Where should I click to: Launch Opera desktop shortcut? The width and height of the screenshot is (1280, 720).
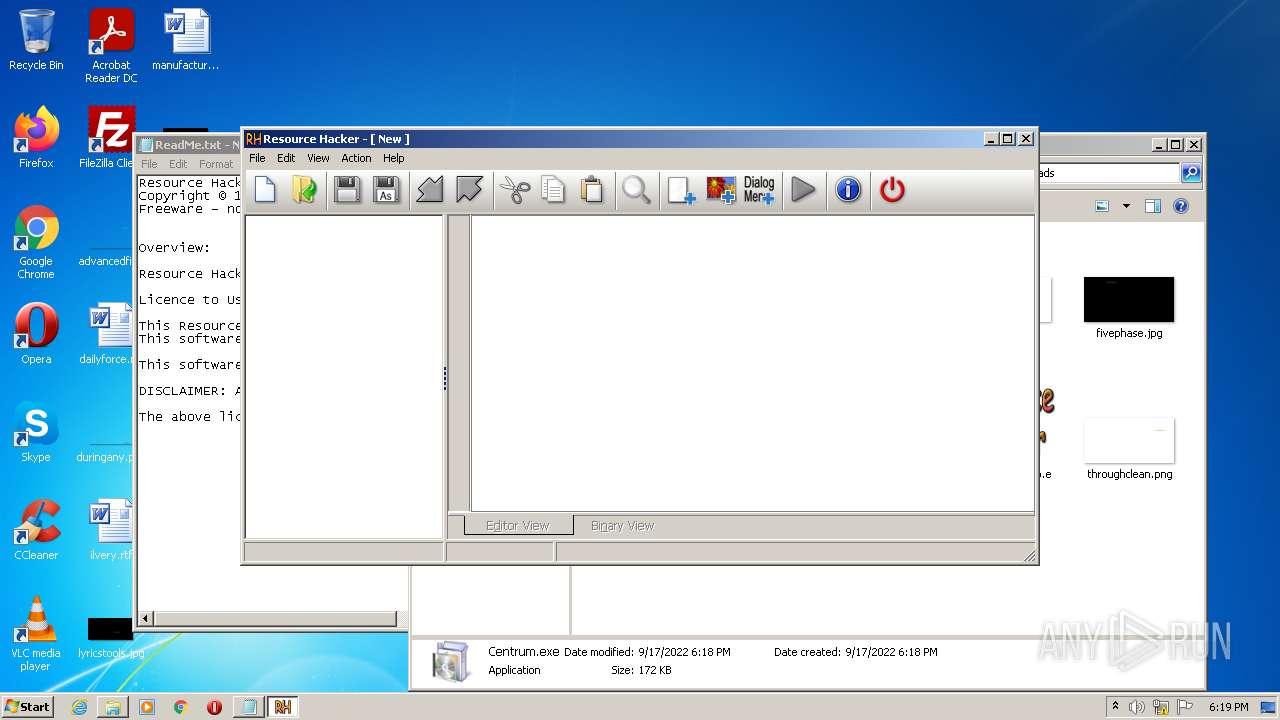tap(36, 334)
